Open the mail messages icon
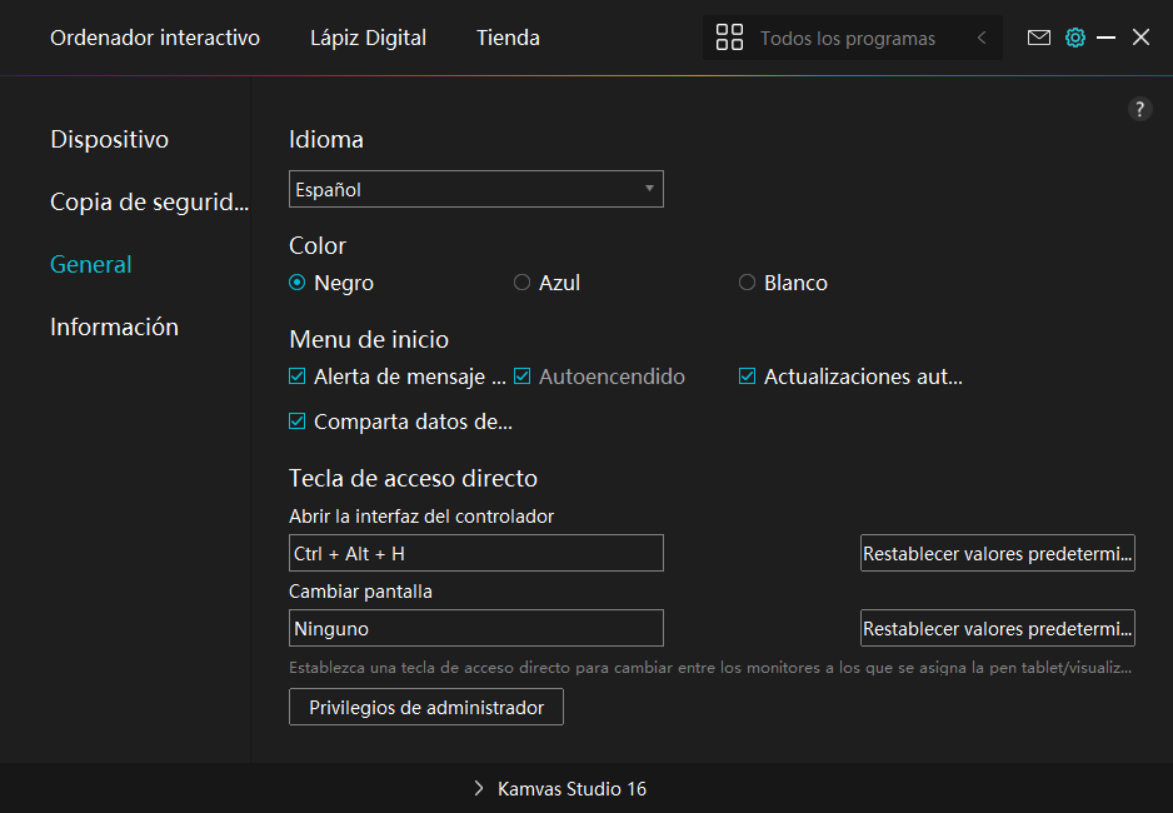The height and width of the screenshot is (813, 1173). click(1039, 38)
